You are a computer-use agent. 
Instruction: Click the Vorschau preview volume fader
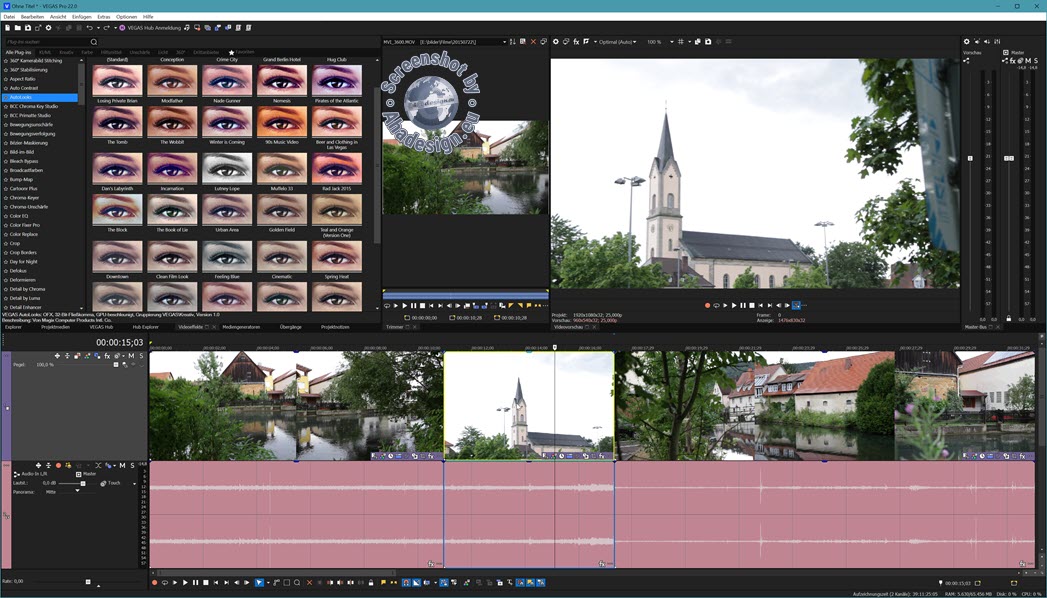pyautogui.click(x=970, y=158)
